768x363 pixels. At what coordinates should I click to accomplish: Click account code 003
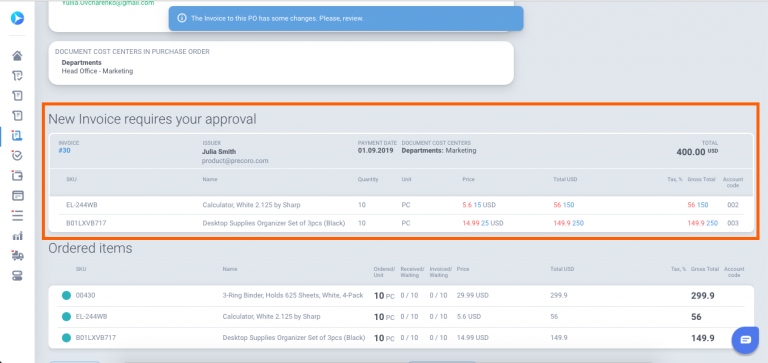click(733, 223)
